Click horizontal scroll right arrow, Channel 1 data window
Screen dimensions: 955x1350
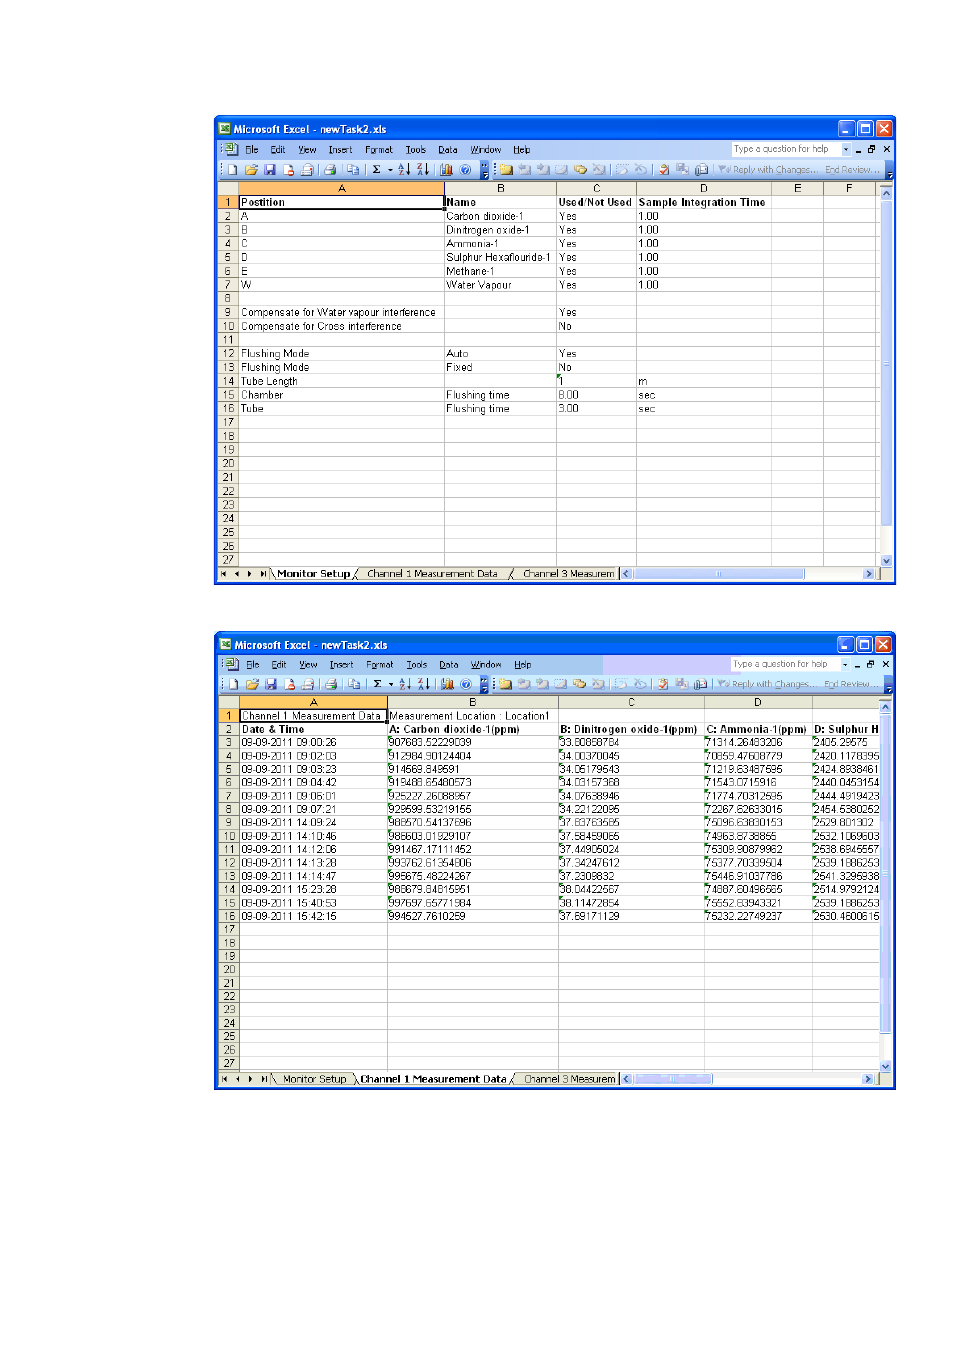tap(868, 1079)
